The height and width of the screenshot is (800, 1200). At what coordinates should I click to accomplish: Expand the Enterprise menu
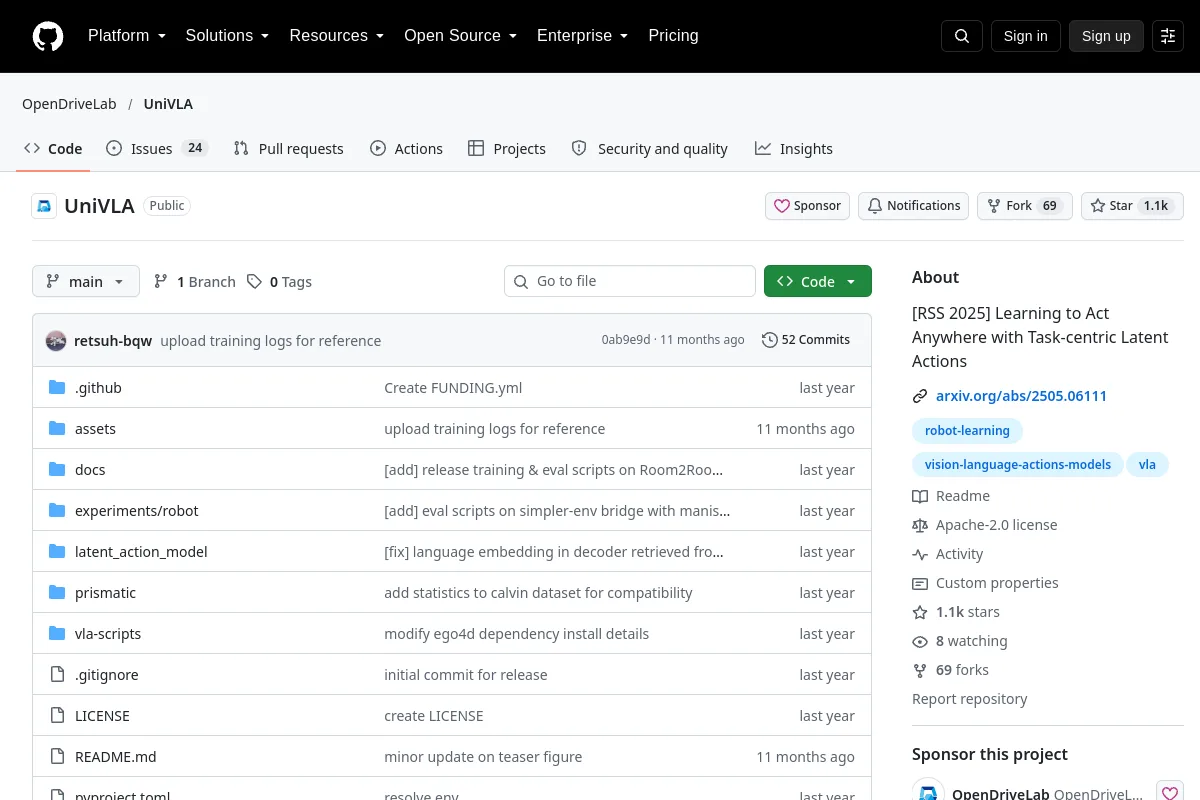pyautogui.click(x=582, y=36)
